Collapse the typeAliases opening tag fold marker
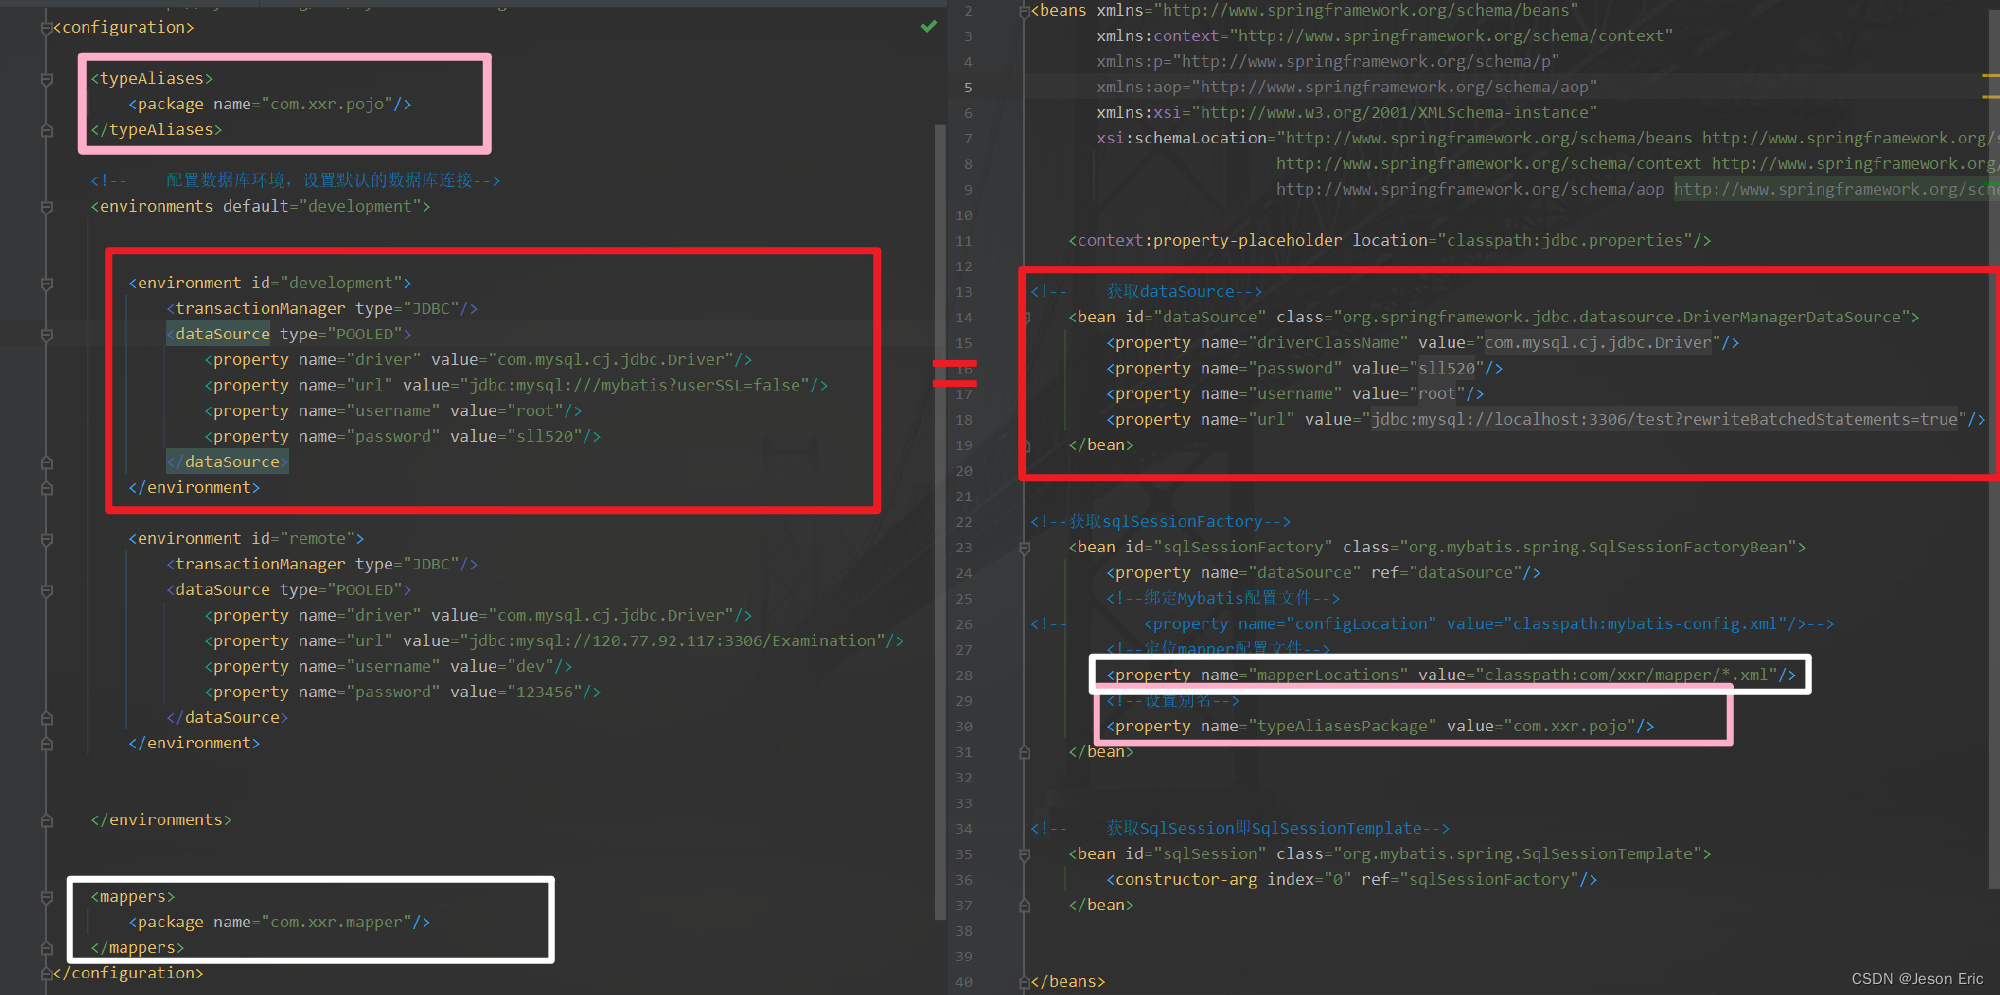The image size is (2000, 995). [x=46, y=79]
